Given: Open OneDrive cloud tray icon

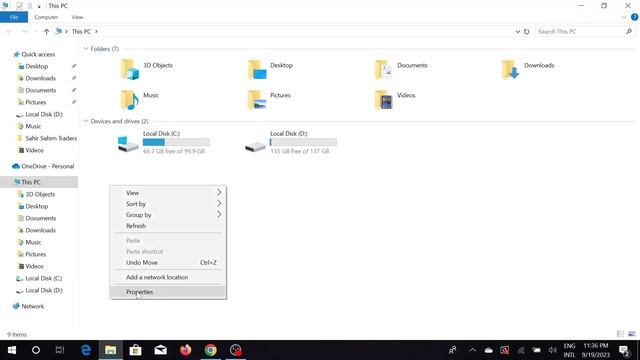Looking at the screenshot, I should point(489,350).
